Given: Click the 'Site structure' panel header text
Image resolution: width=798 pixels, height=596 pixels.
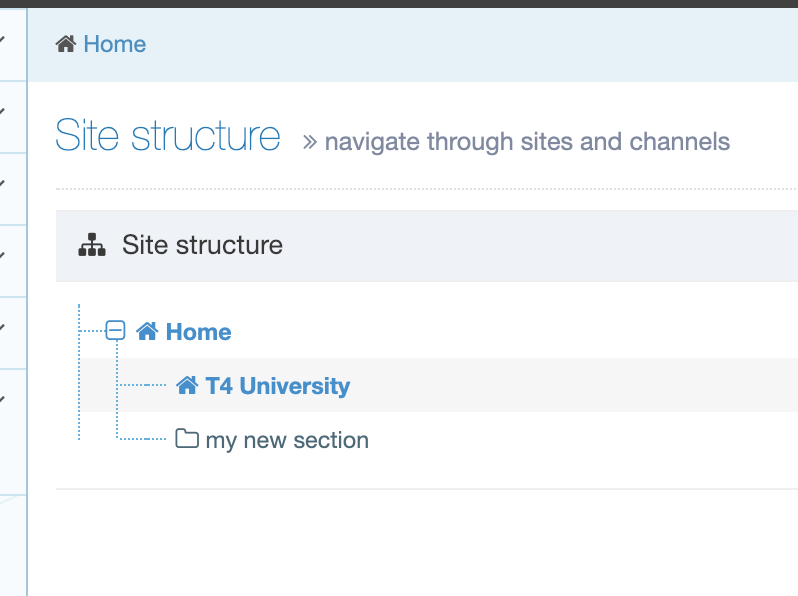Looking at the screenshot, I should (x=202, y=245).
